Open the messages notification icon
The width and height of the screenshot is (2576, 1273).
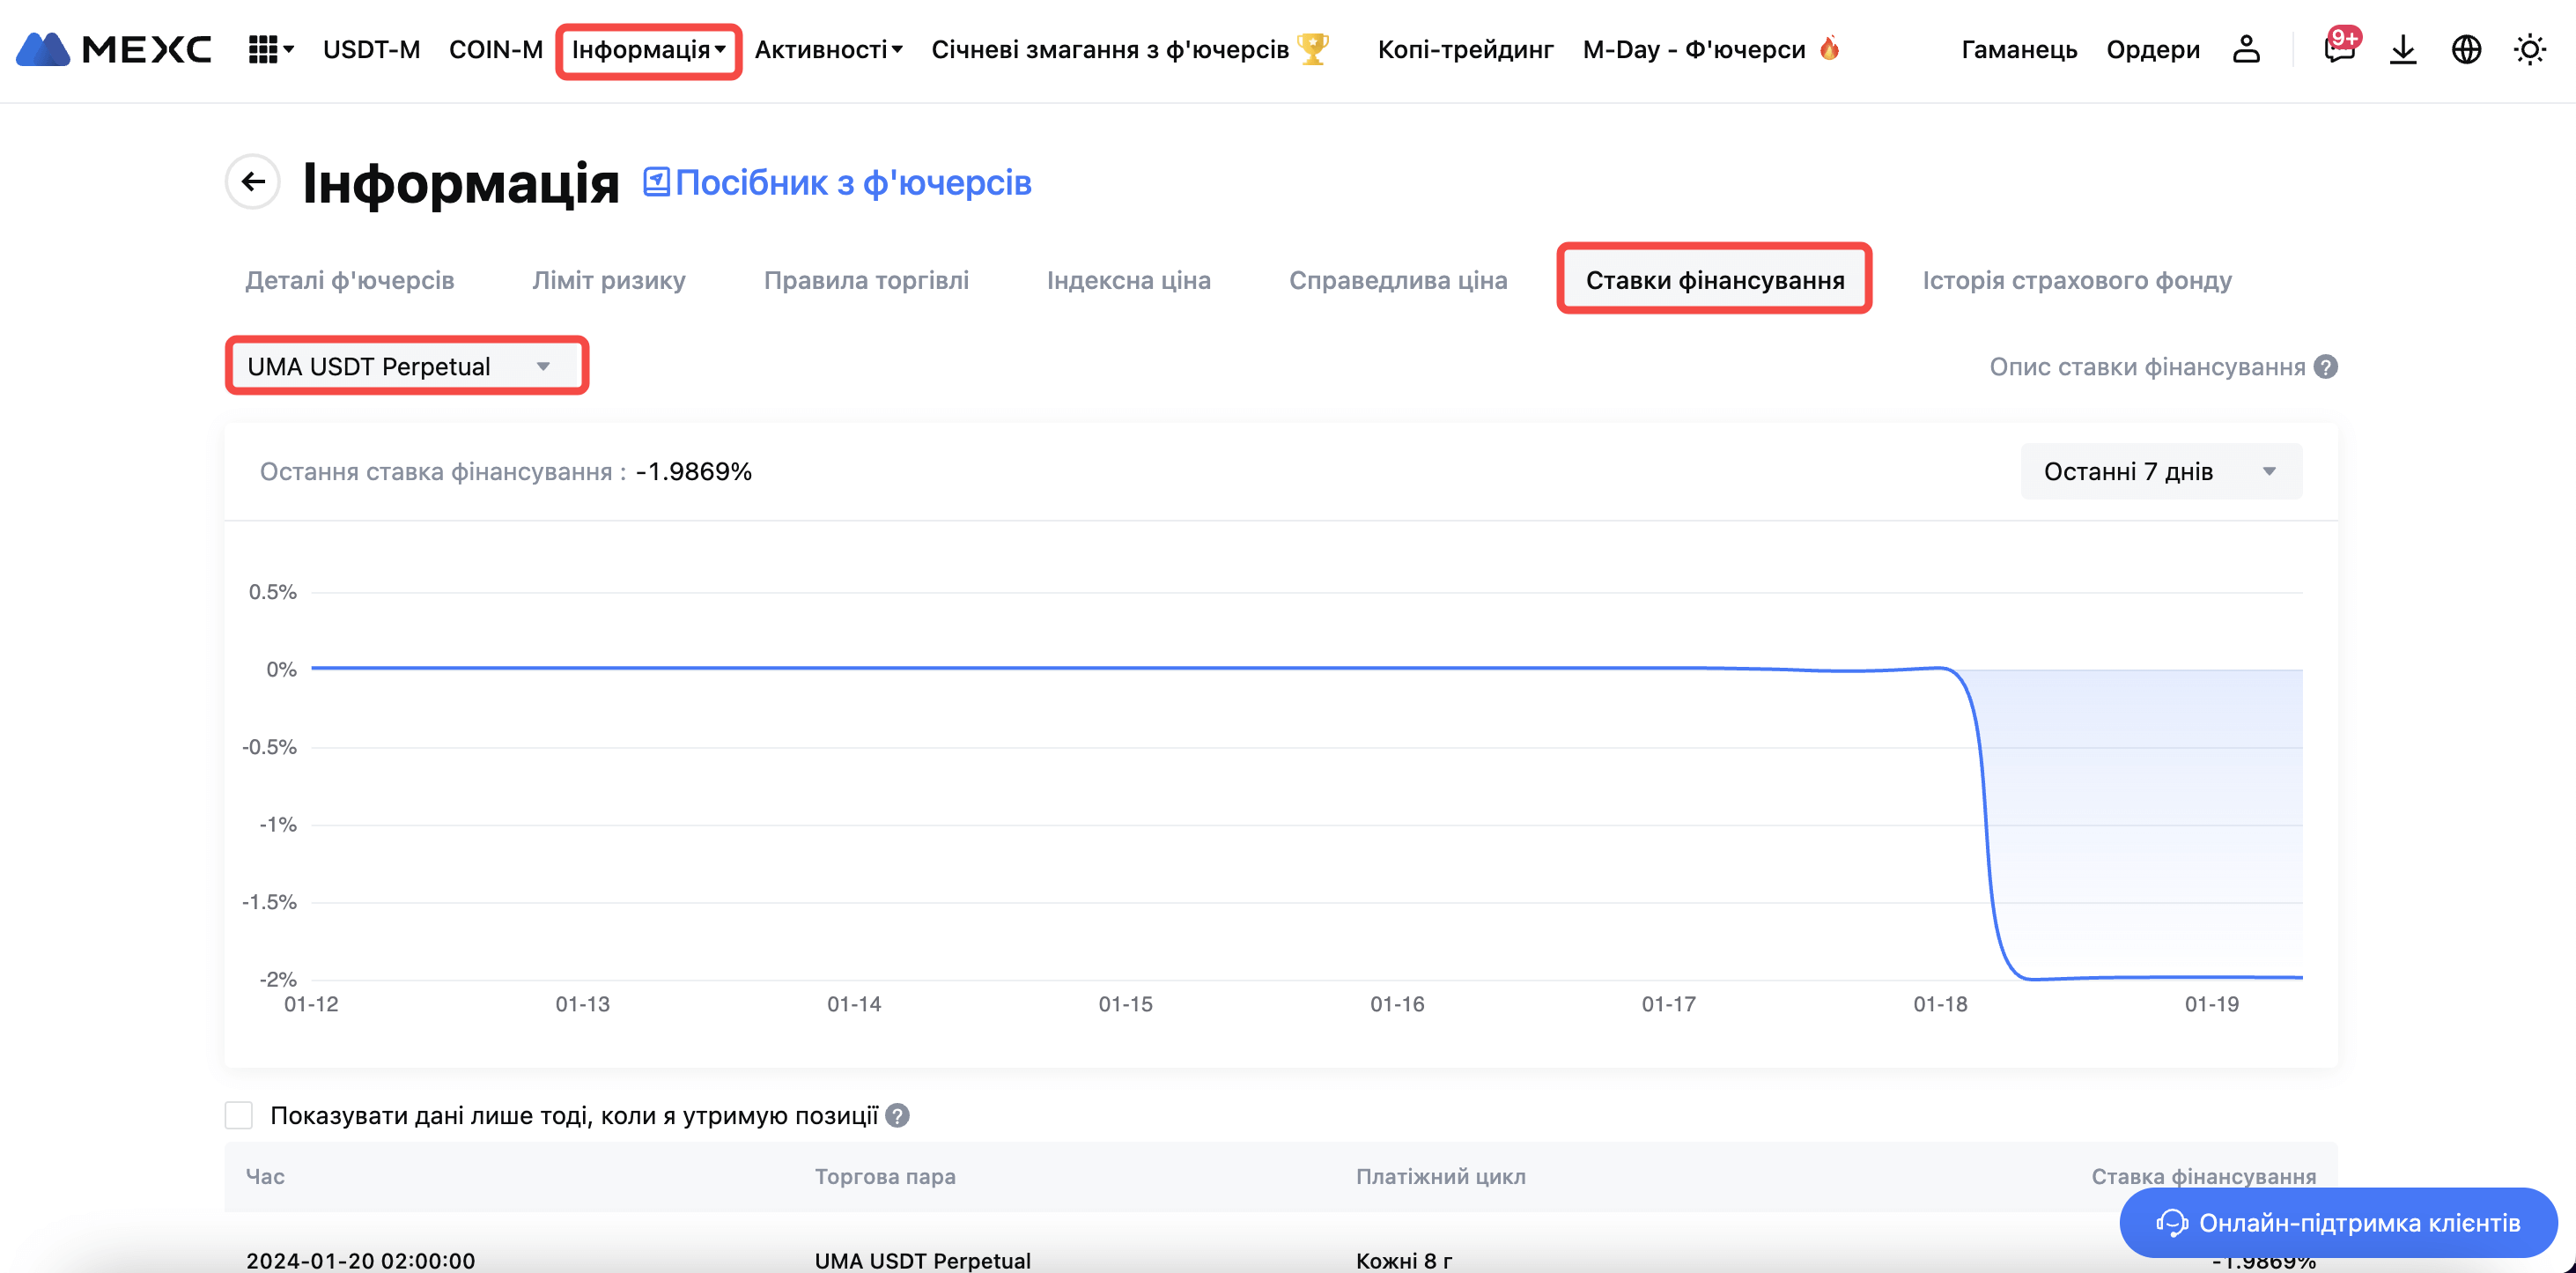pos(2338,49)
